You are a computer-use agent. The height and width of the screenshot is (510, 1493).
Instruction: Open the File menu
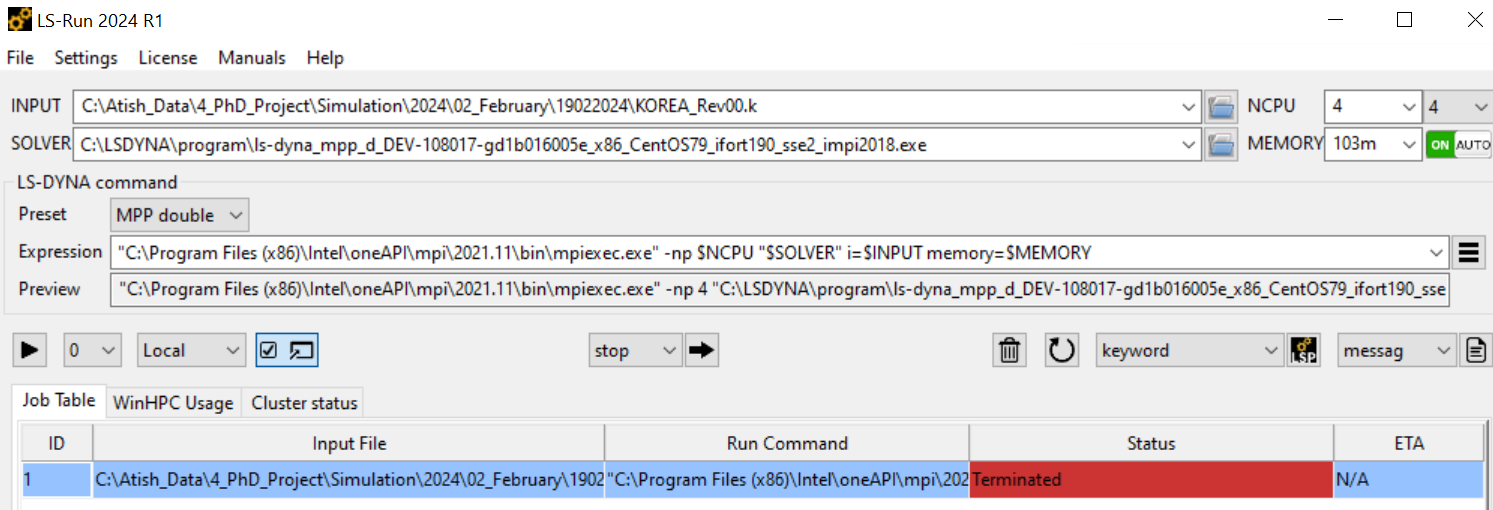click(20, 58)
